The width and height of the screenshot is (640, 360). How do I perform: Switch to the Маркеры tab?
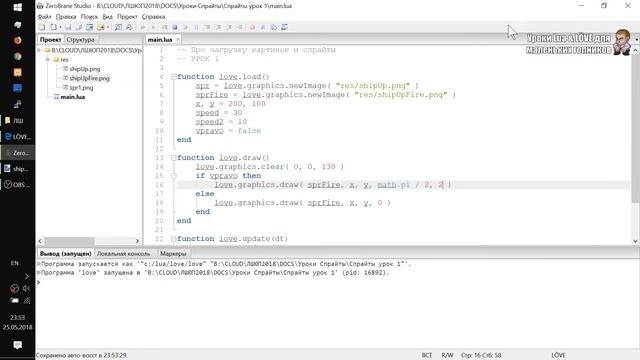point(173,253)
